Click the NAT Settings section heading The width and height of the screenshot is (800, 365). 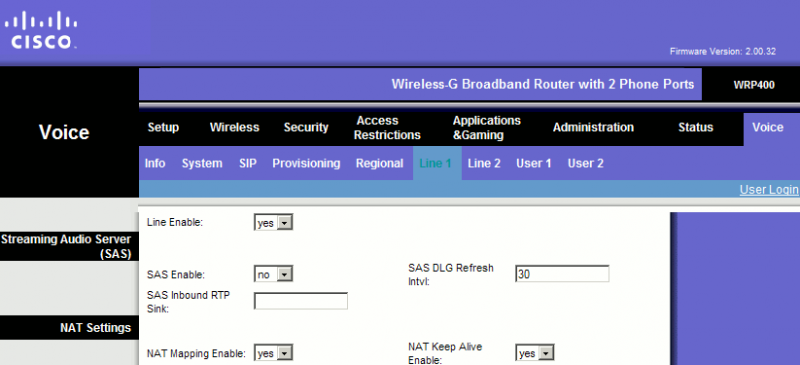pos(95,328)
